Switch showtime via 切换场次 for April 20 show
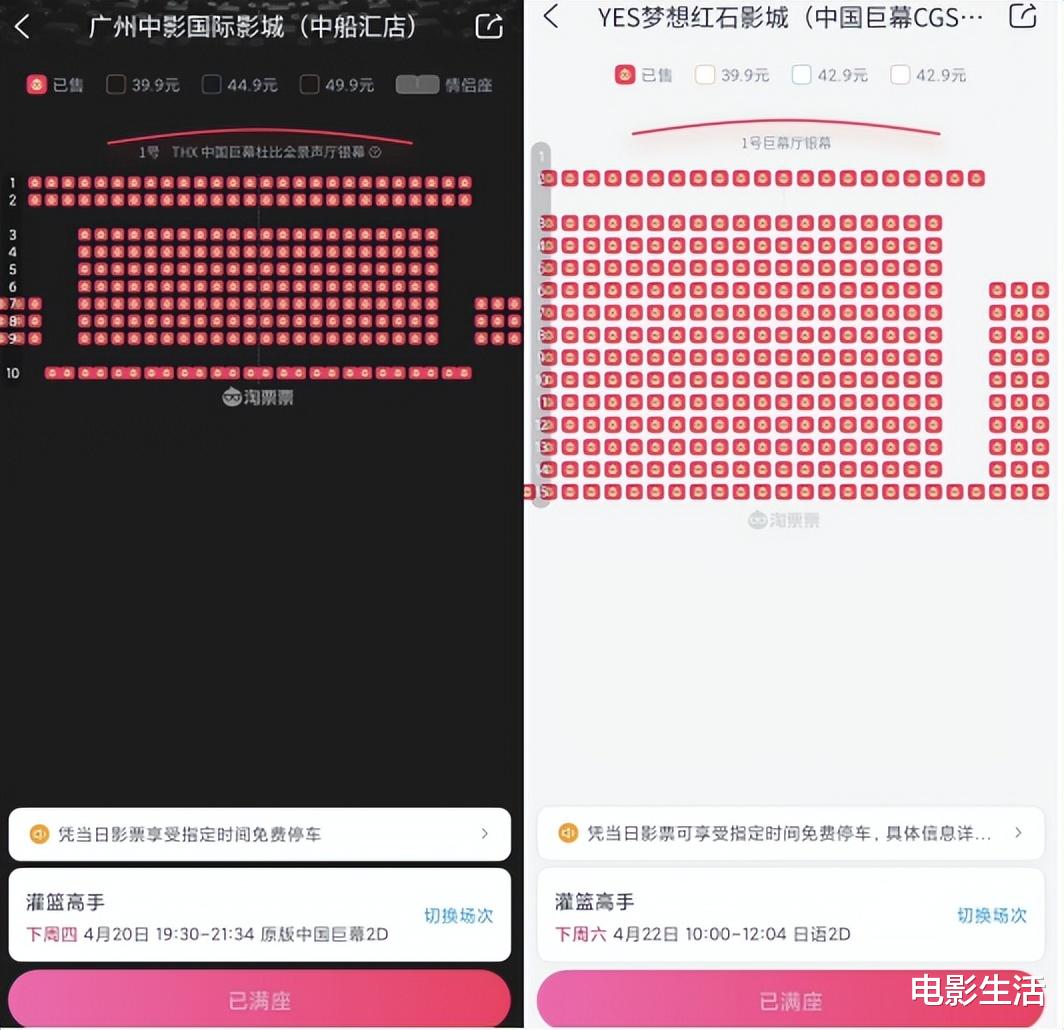Viewport: 1064px width, 1030px height. click(x=459, y=916)
